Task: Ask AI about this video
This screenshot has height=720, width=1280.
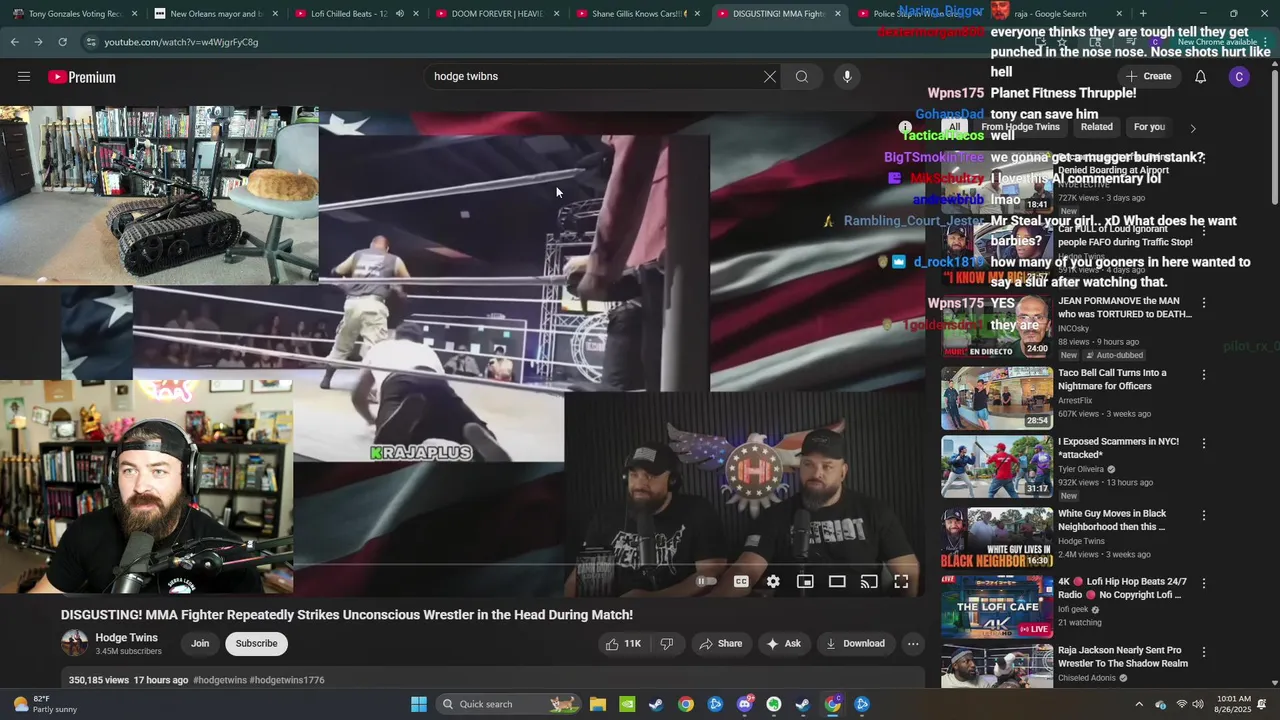Action: [783, 644]
